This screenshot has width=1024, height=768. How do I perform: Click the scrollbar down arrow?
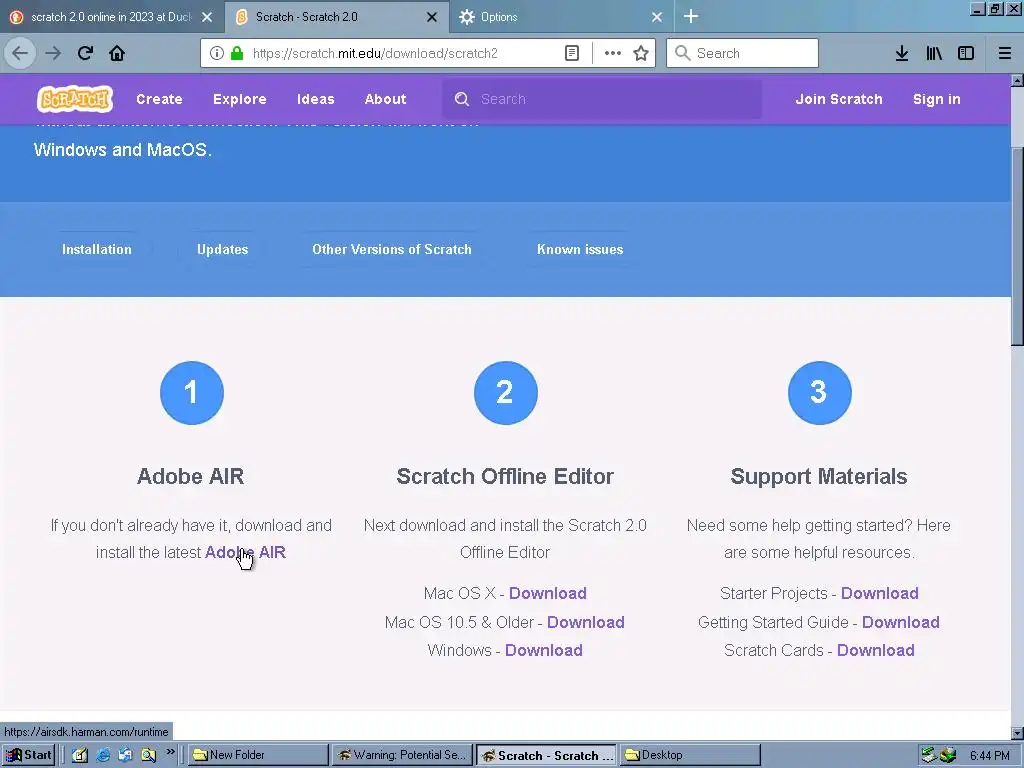(1017, 733)
